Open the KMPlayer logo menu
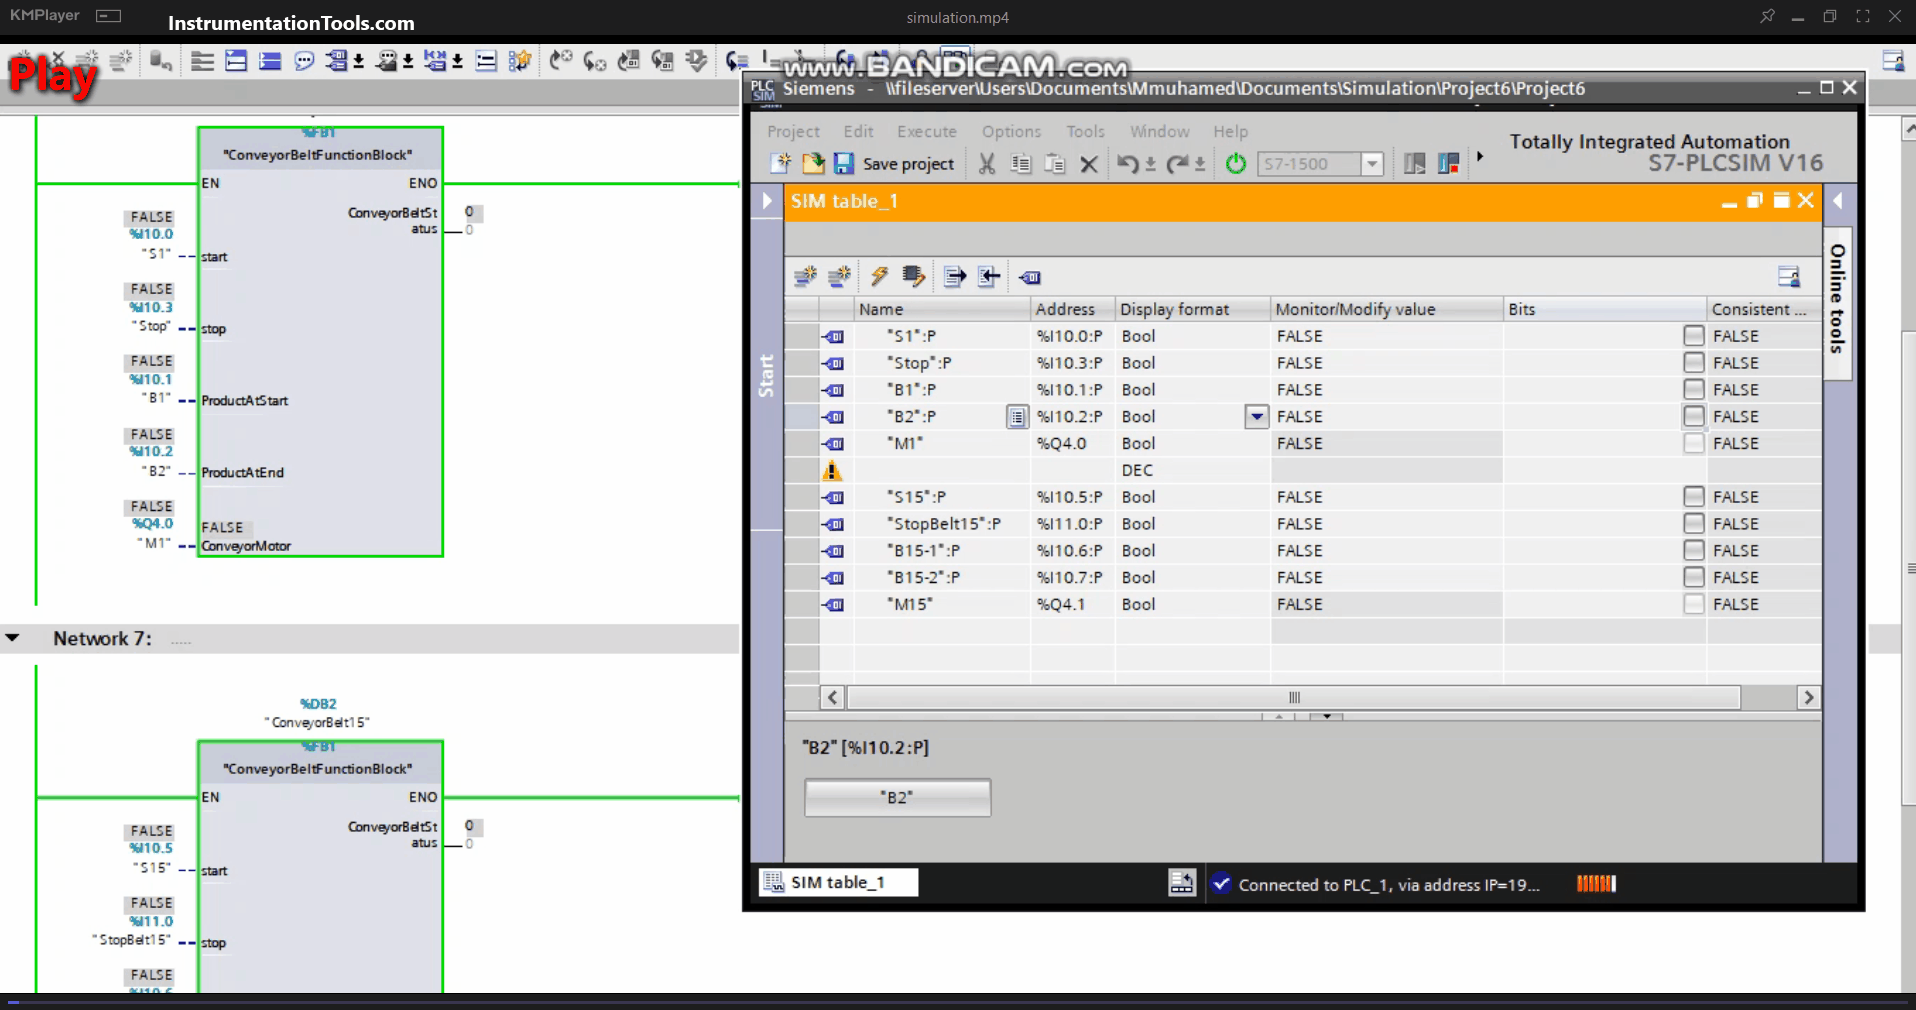Screen dimensions: 1916x1010 45,16
